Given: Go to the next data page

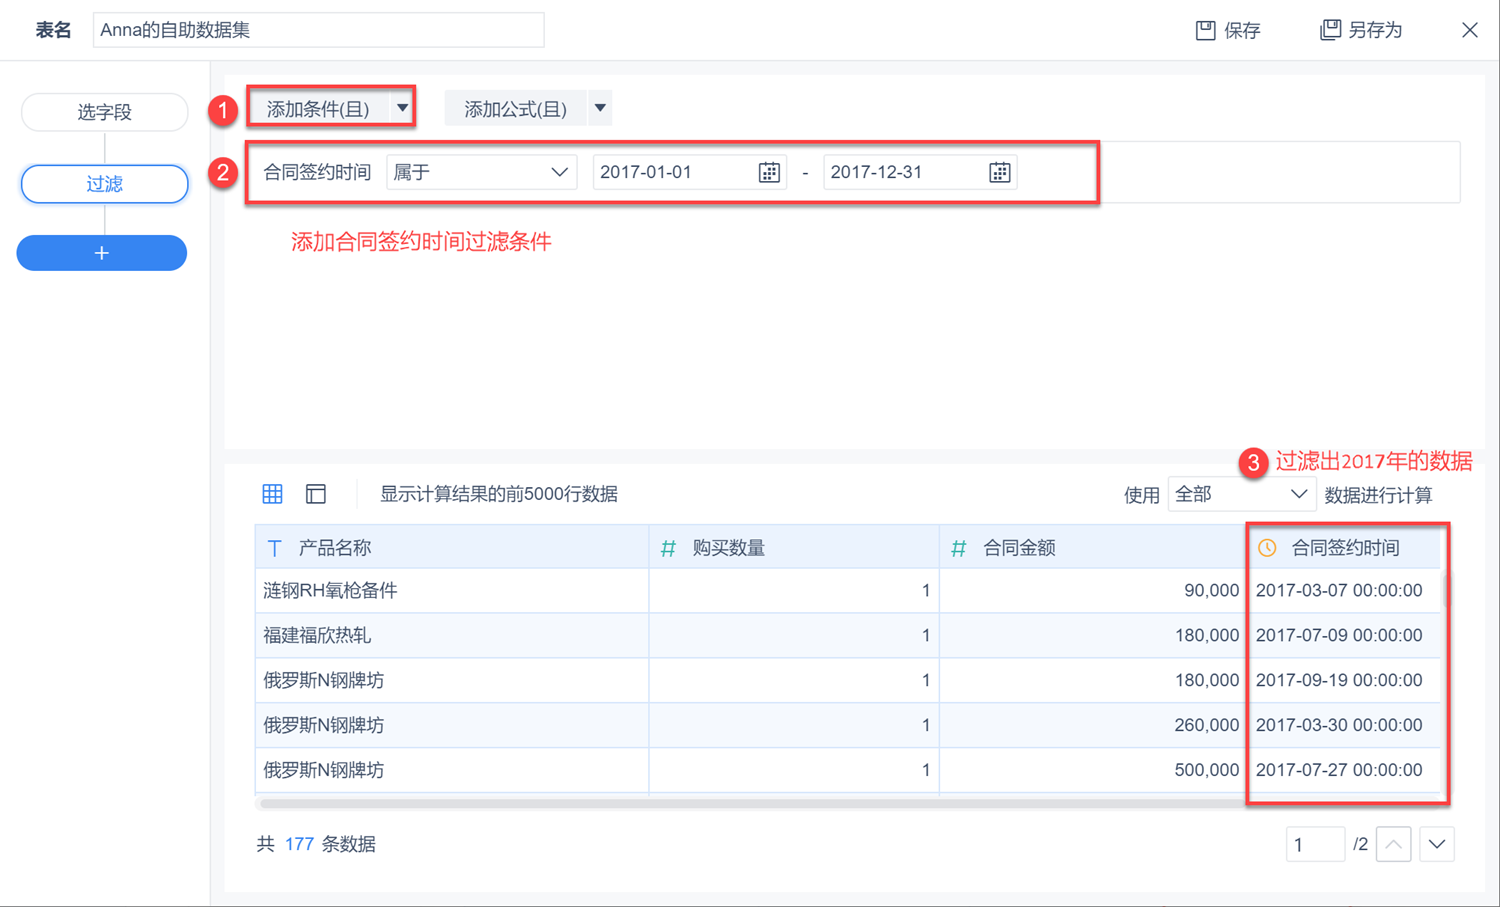Looking at the screenshot, I should click(1437, 844).
